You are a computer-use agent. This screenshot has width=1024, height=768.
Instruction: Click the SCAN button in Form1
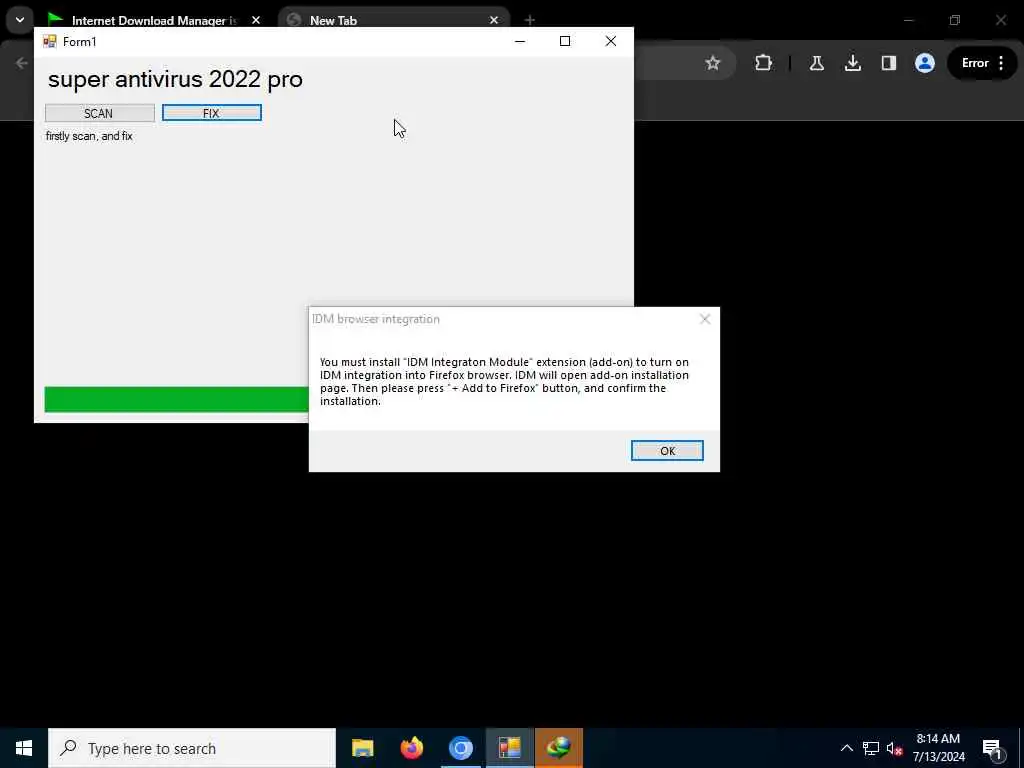tap(100, 113)
